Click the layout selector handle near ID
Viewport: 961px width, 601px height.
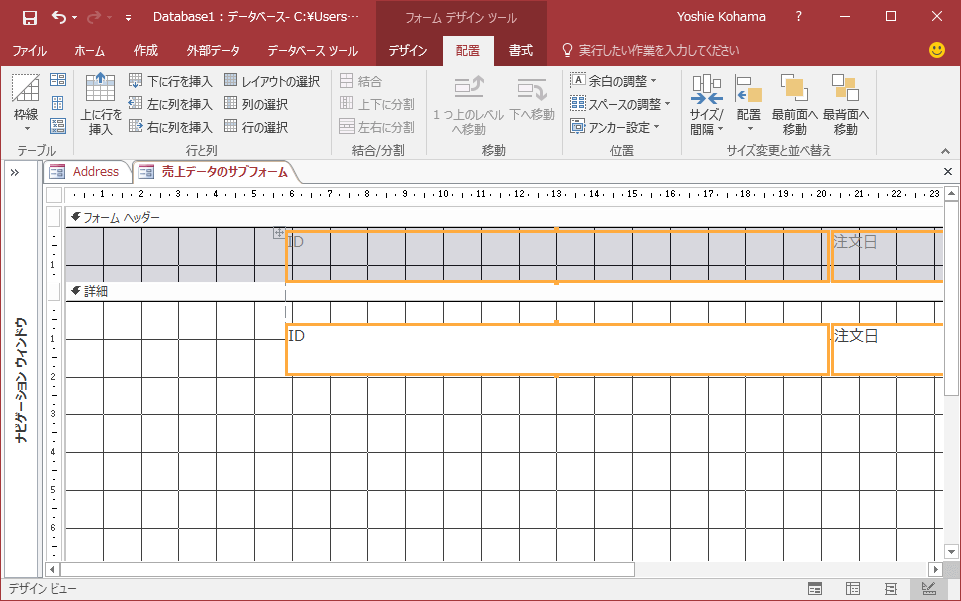279,233
